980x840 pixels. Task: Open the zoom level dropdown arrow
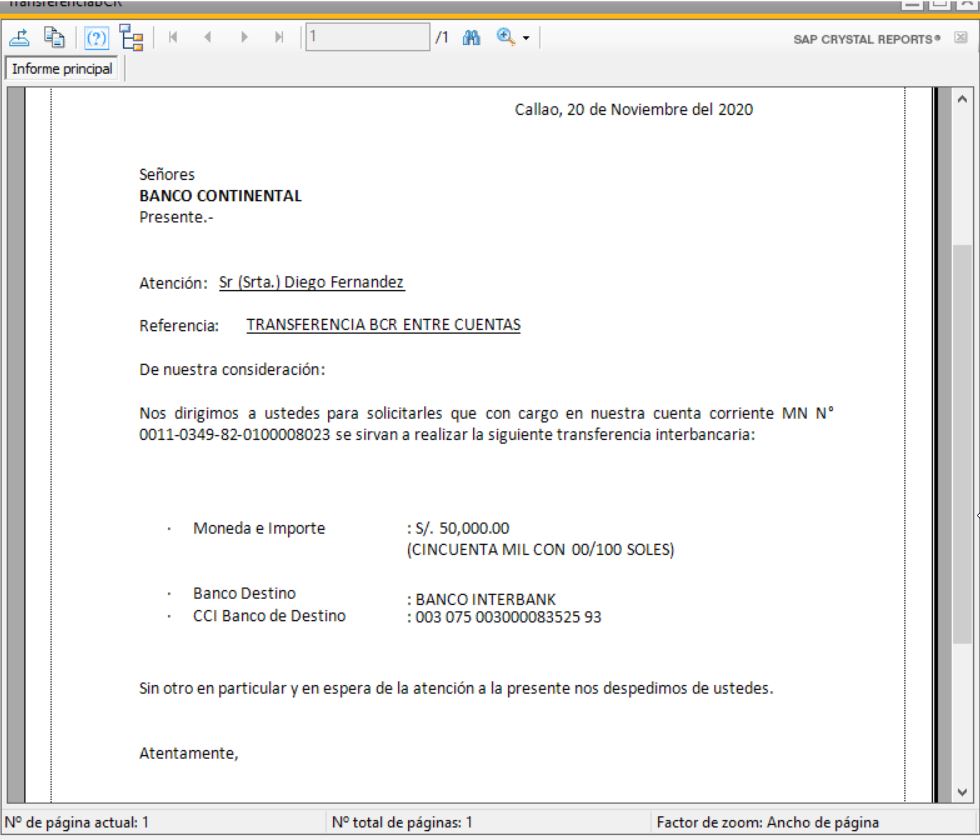pos(526,38)
